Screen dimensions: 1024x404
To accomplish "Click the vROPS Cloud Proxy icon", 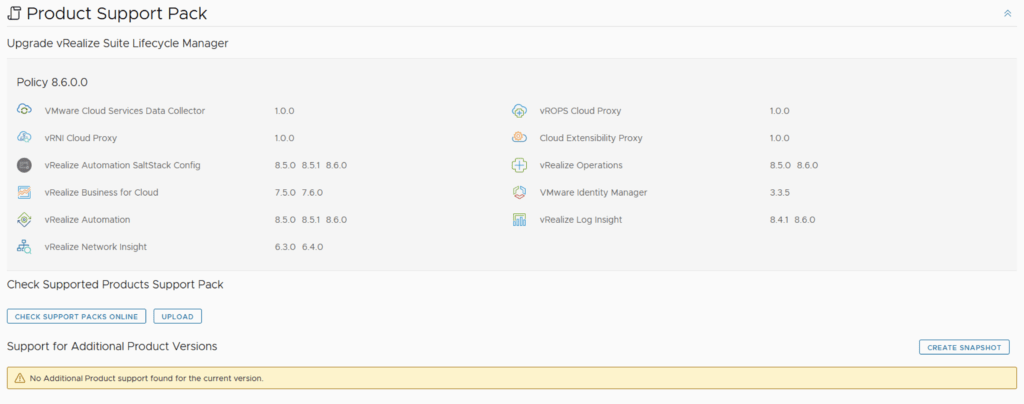I will point(519,110).
